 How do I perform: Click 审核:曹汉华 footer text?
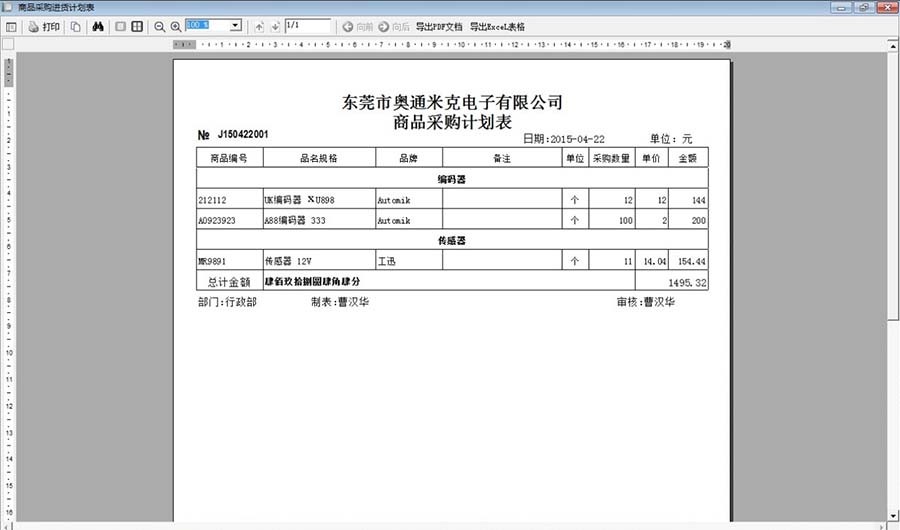tap(646, 302)
